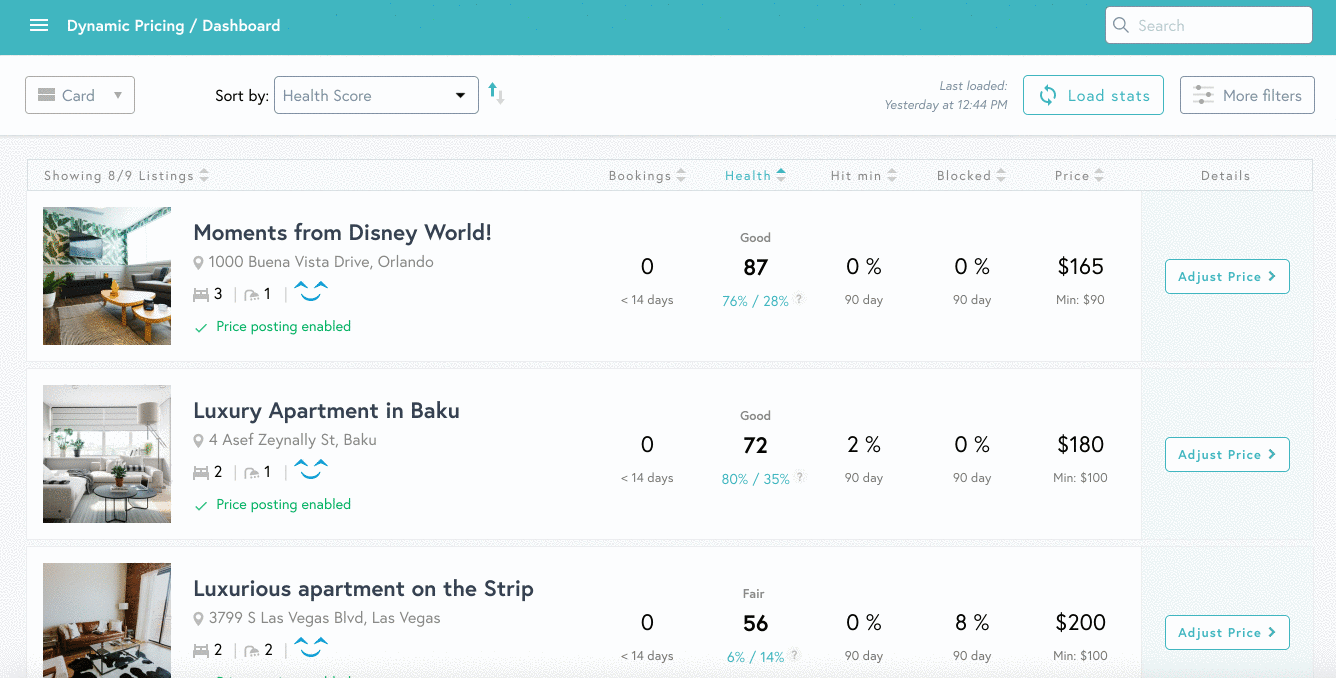Image resolution: width=1336 pixels, height=678 pixels.
Task: Click the health score 56
Action: coord(755,623)
